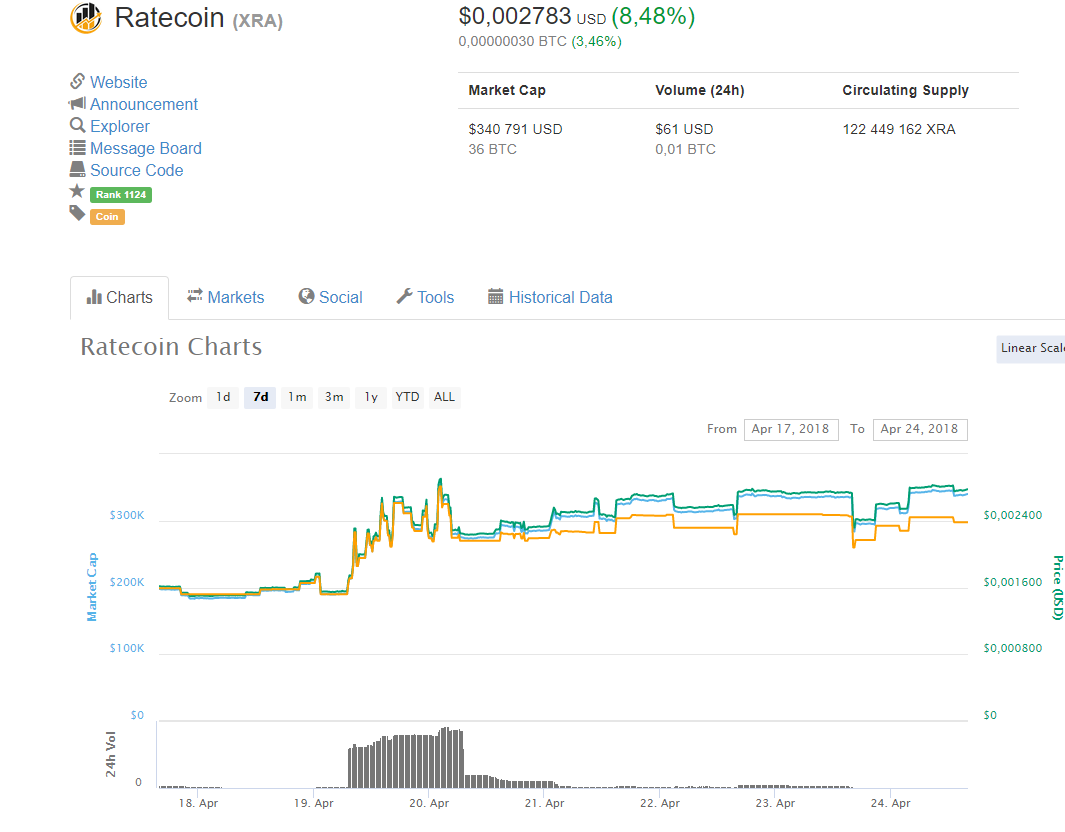Set chart zoom to 1m

tap(297, 397)
